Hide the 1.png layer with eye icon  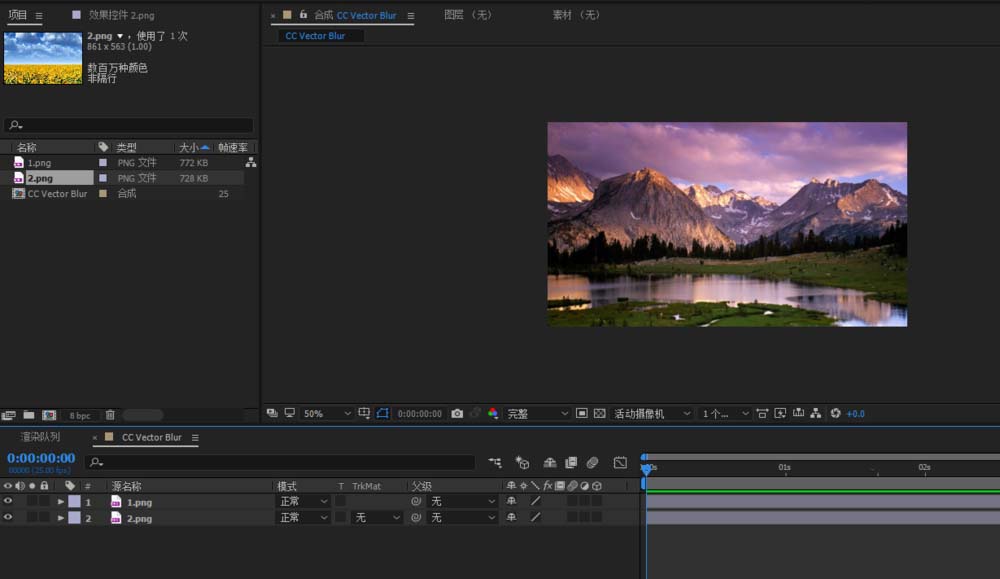coord(8,502)
